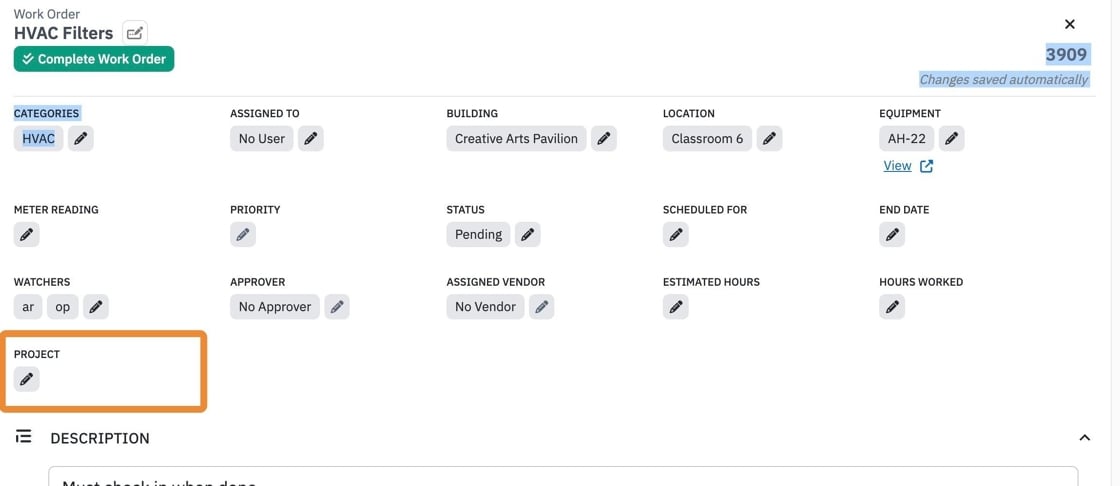The image size is (1120, 486).
Task: Edit the Status pencil next to Pending
Action: 528,234
